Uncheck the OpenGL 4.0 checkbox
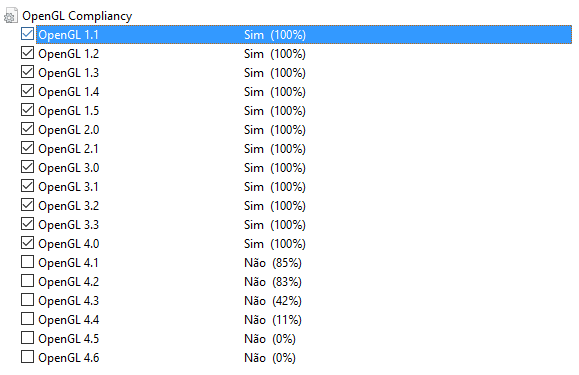The height and width of the screenshot is (375, 579). (x=27, y=243)
